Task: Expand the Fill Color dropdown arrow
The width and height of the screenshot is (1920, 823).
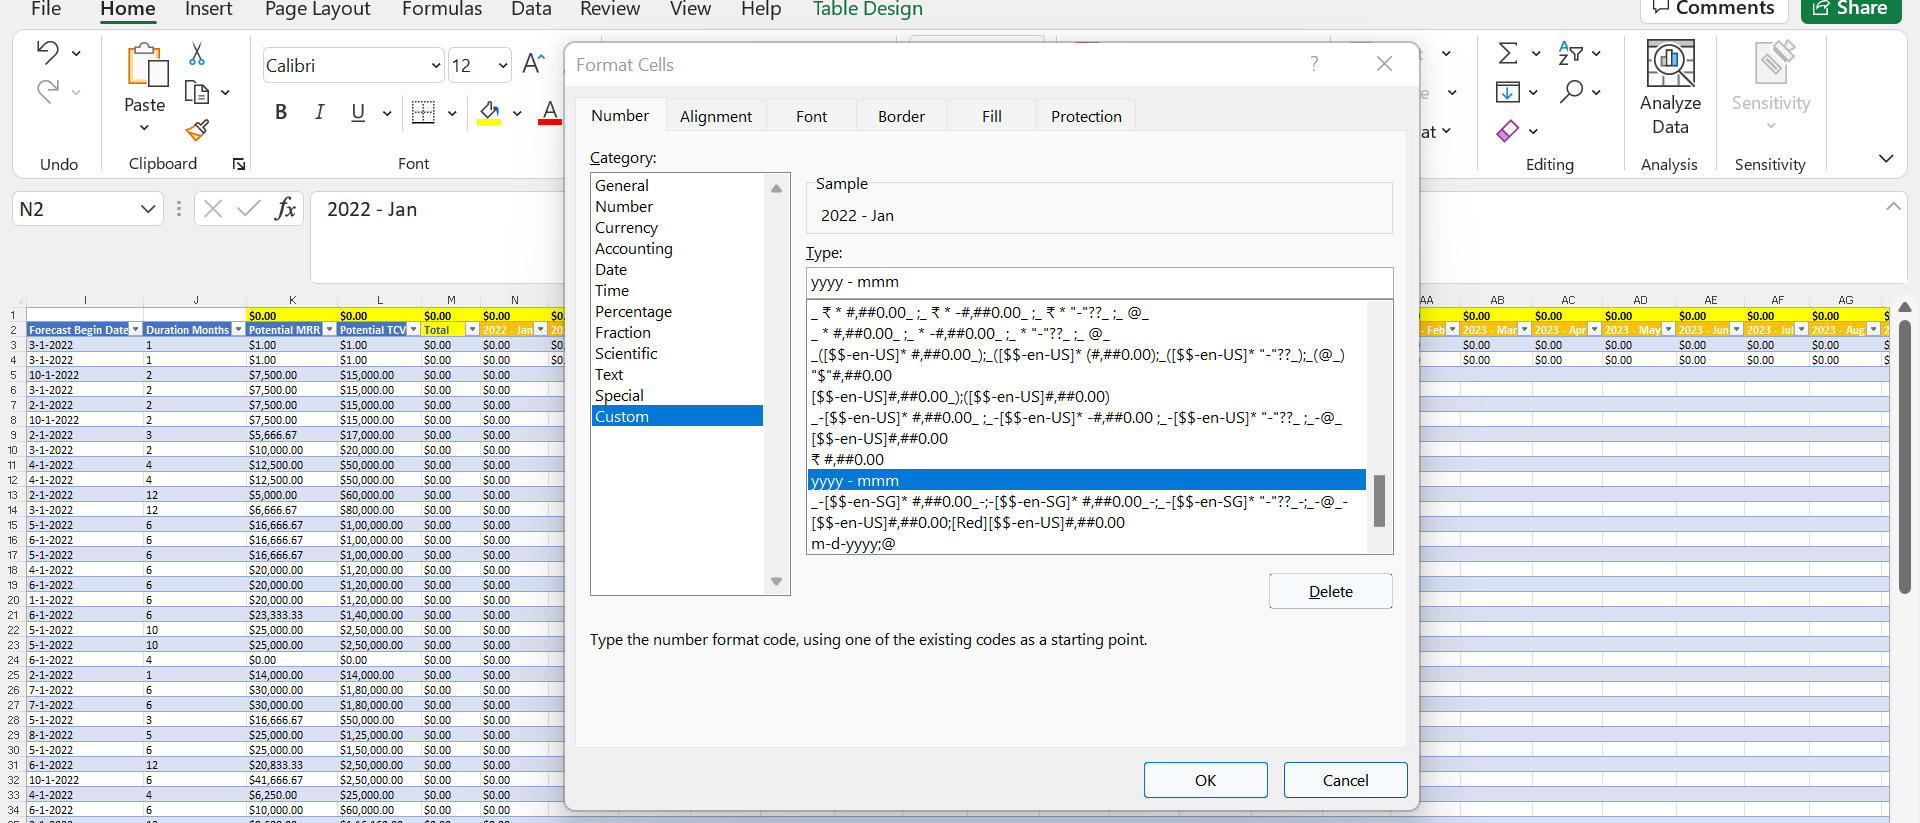Action: tap(517, 113)
